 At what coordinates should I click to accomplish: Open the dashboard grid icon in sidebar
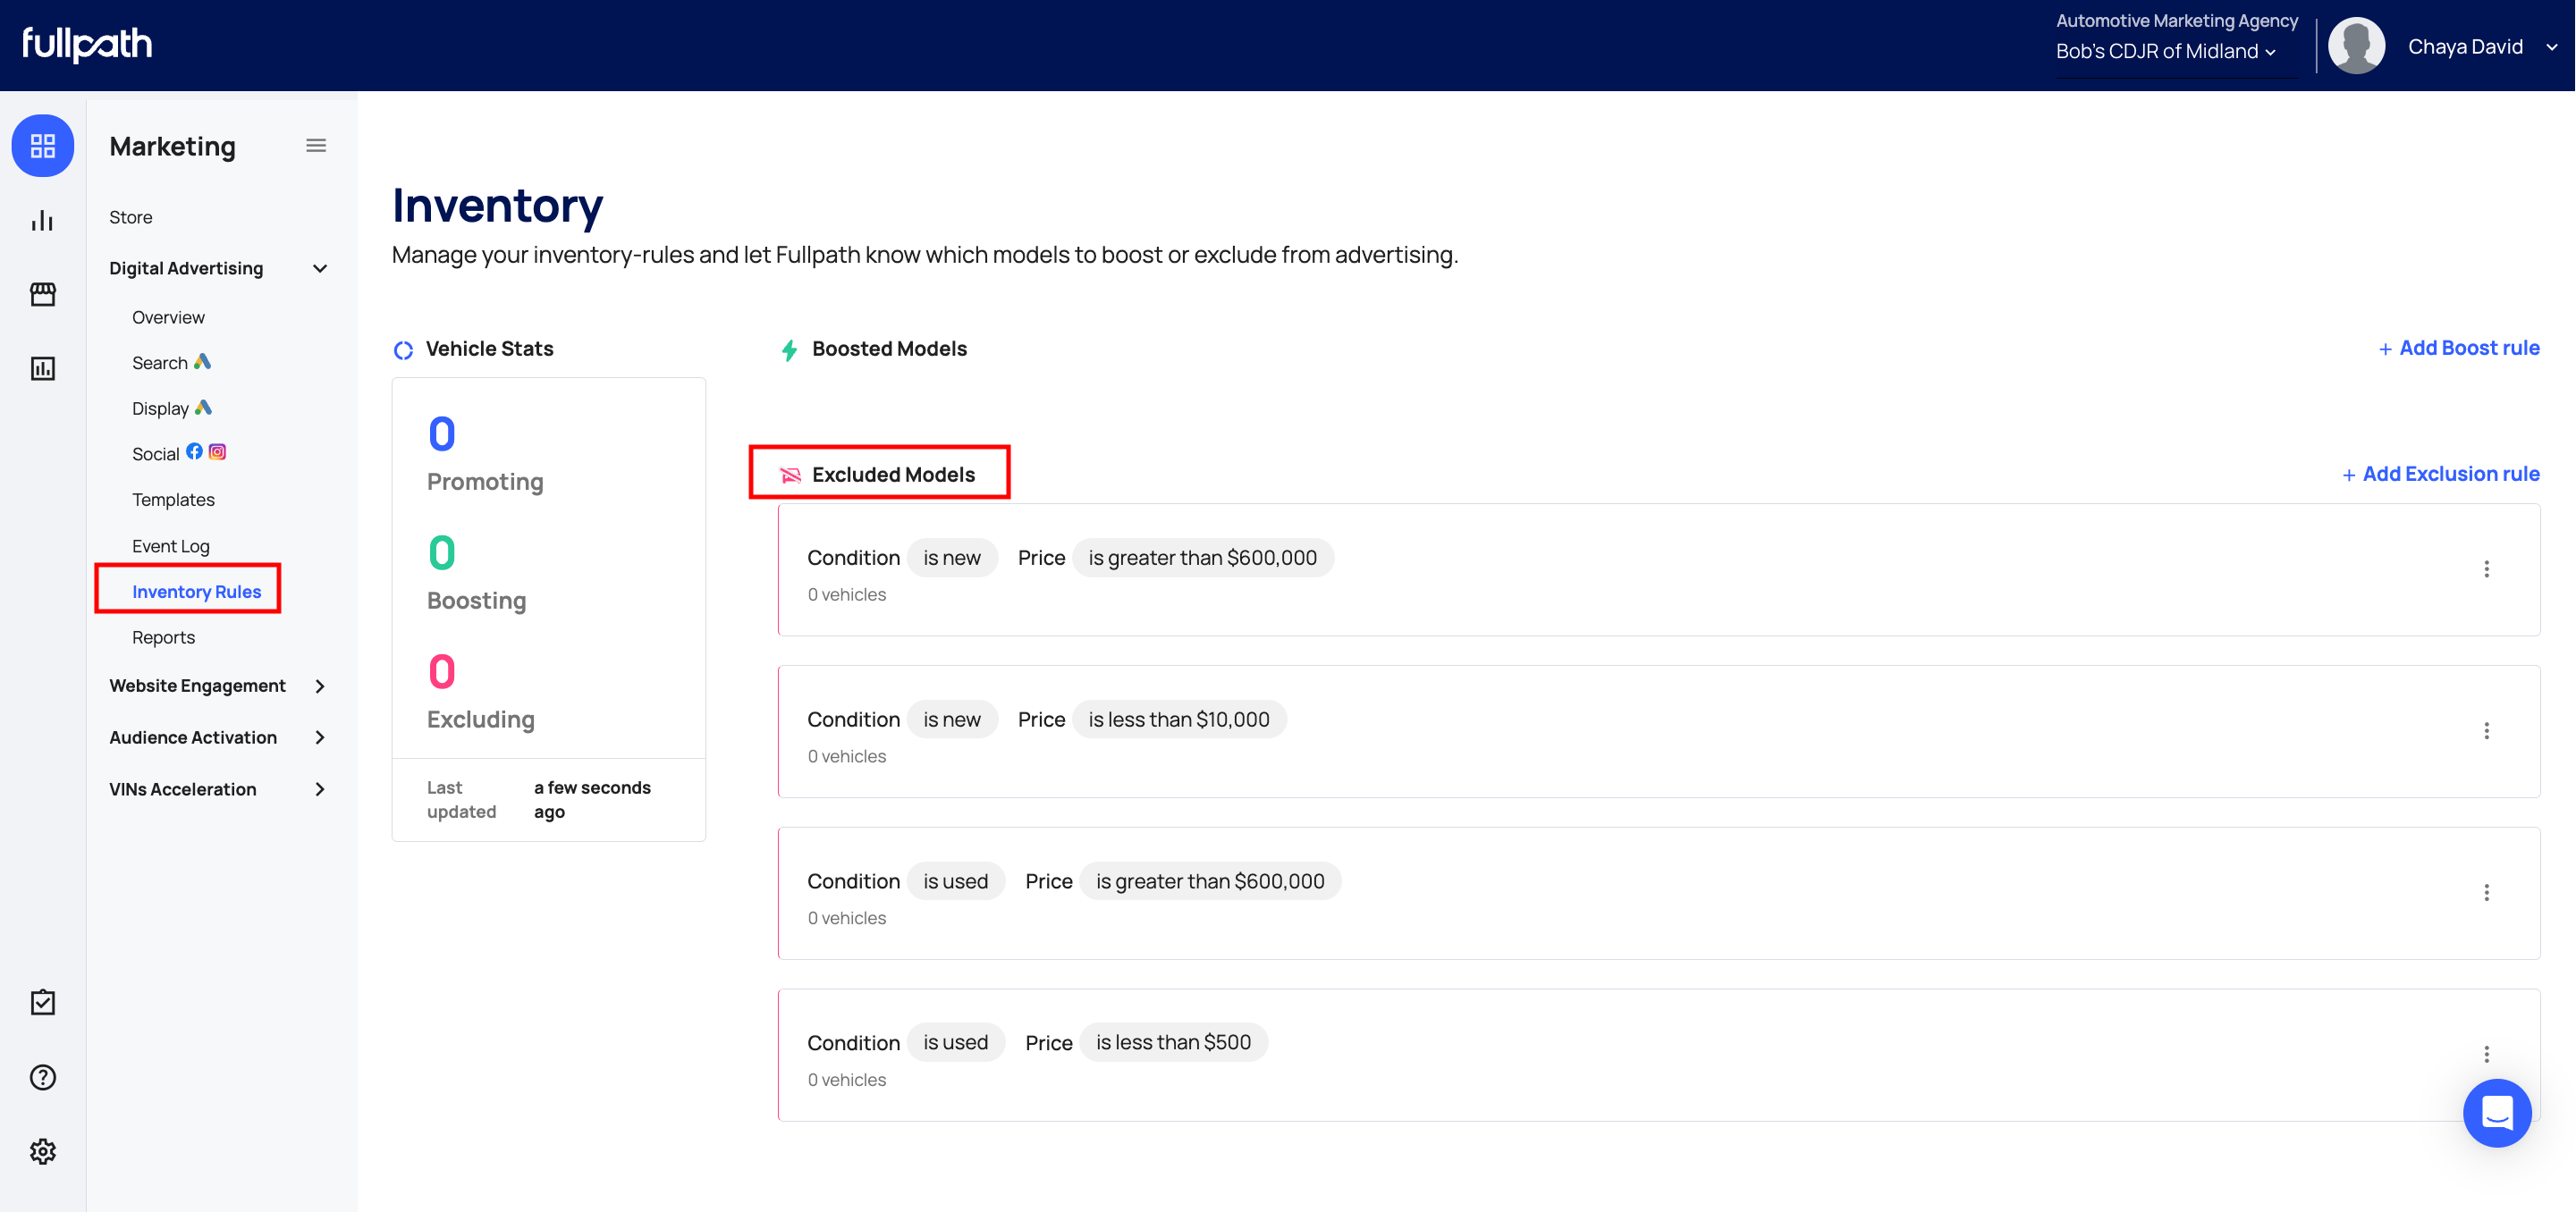point(43,146)
